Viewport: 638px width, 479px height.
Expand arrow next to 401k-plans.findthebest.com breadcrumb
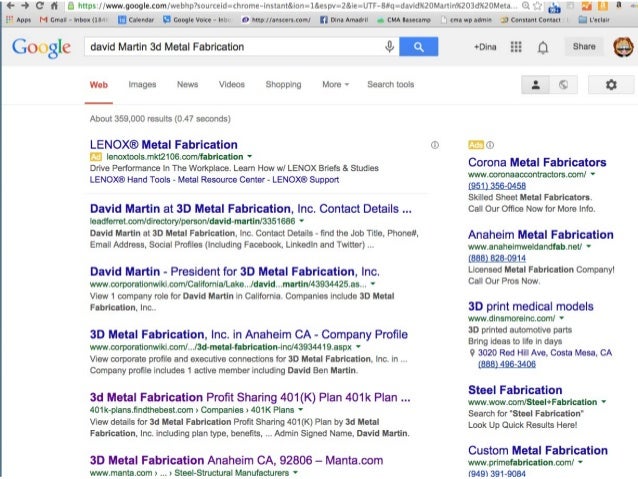pyautogui.click(x=300, y=409)
